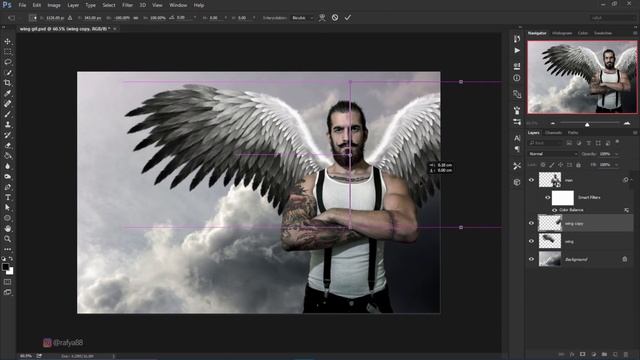Image resolution: width=640 pixels, height=360 pixels.
Task: Click the Navigator zoom out button
Action: [x=553, y=123]
